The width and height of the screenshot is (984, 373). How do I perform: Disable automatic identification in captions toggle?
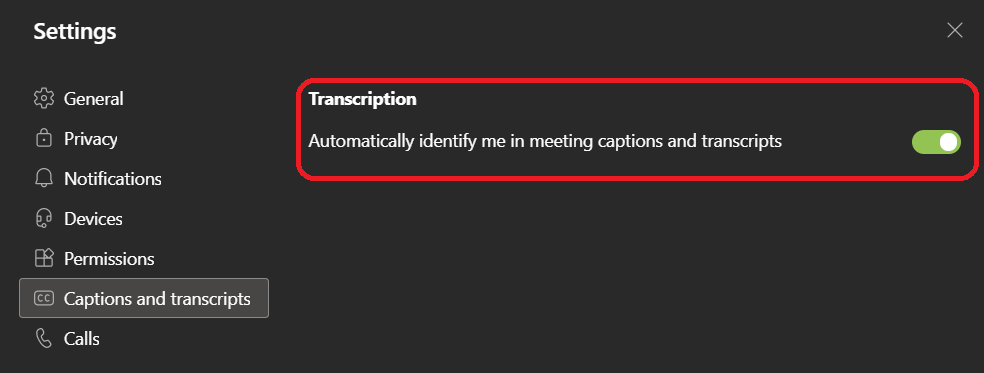click(x=936, y=142)
